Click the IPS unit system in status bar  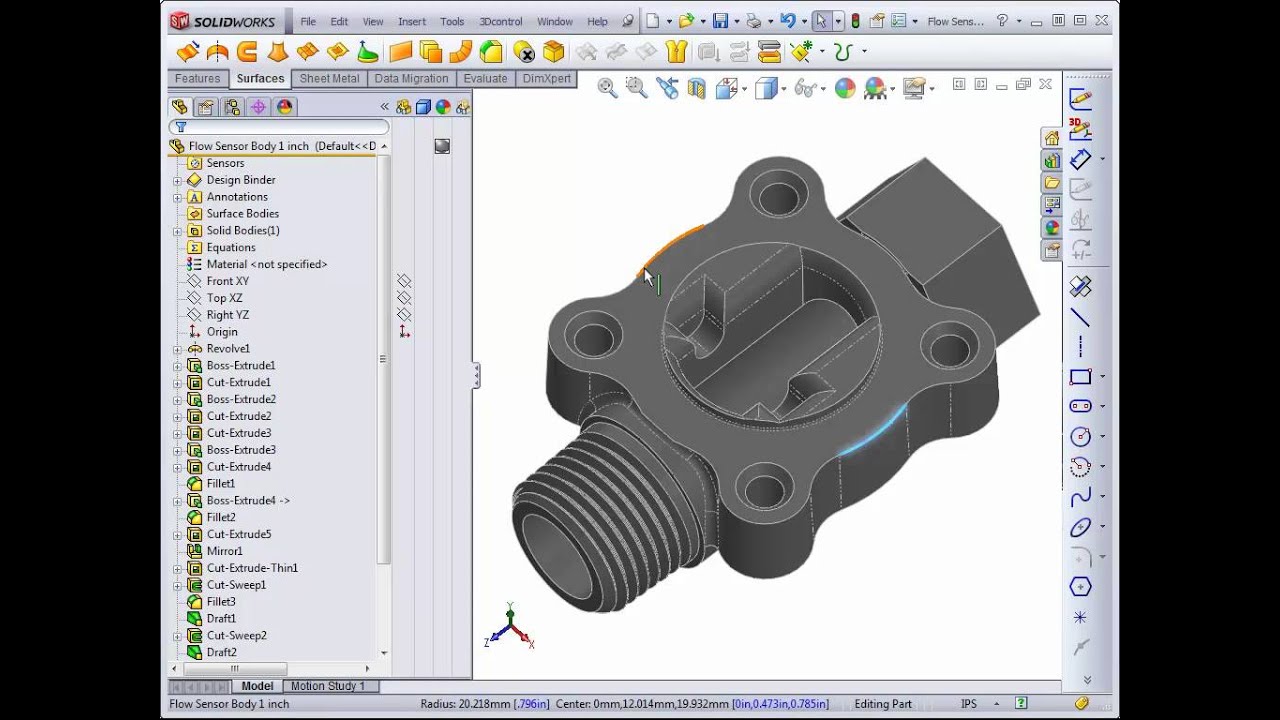(969, 704)
